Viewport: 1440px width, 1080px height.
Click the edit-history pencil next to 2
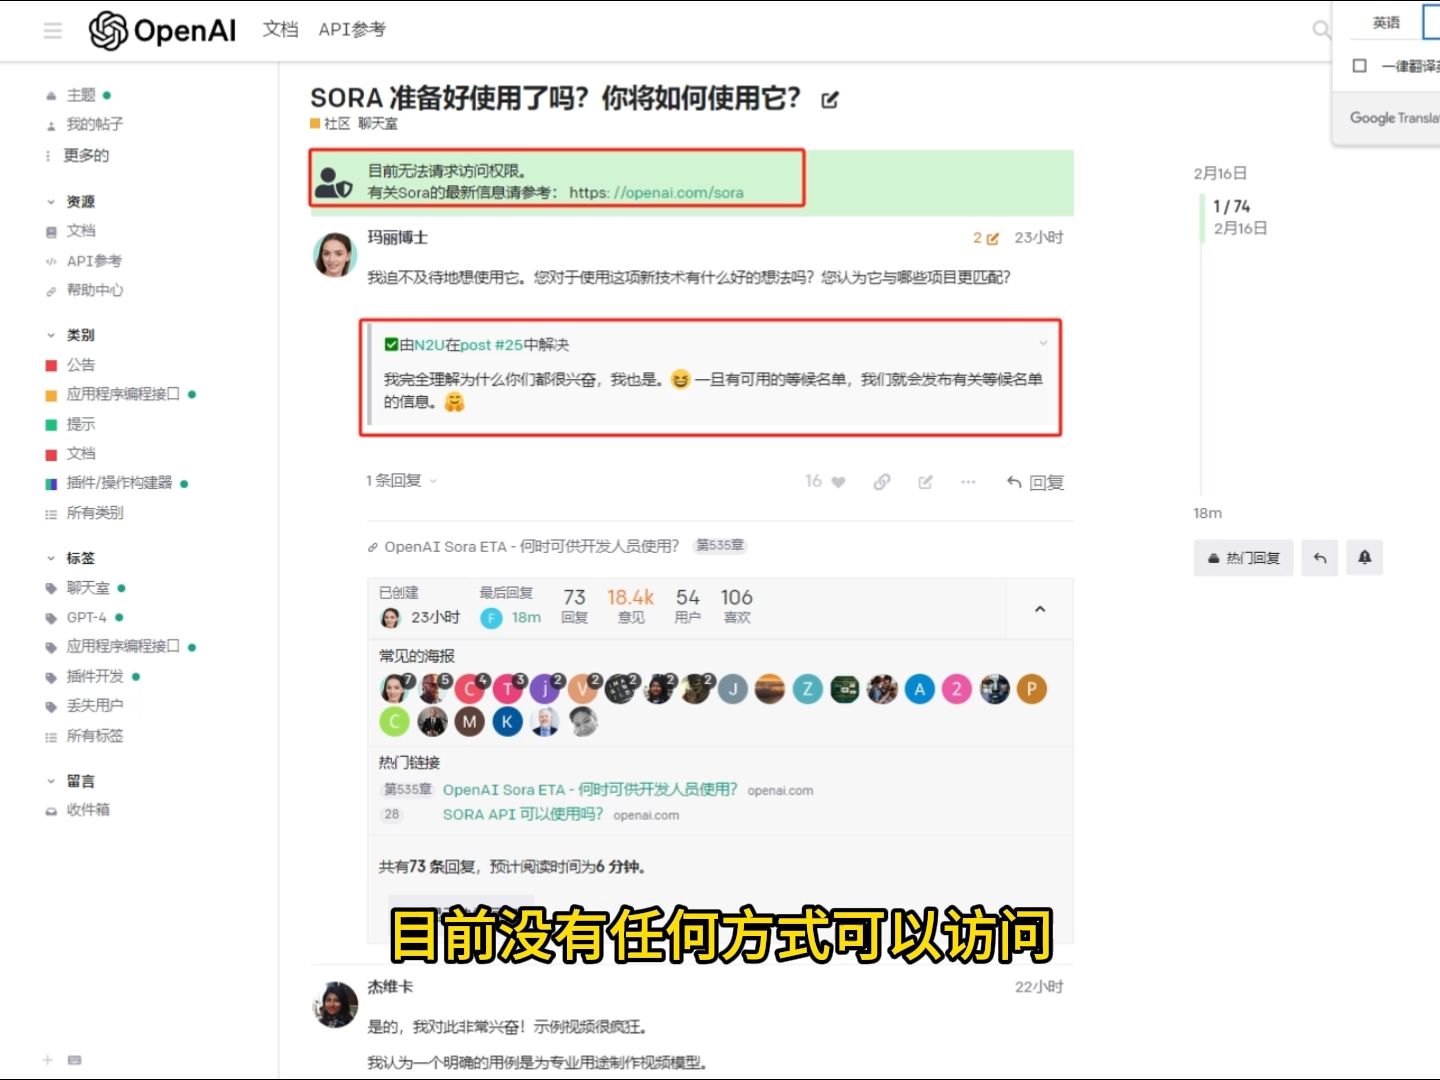pos(992,238)
